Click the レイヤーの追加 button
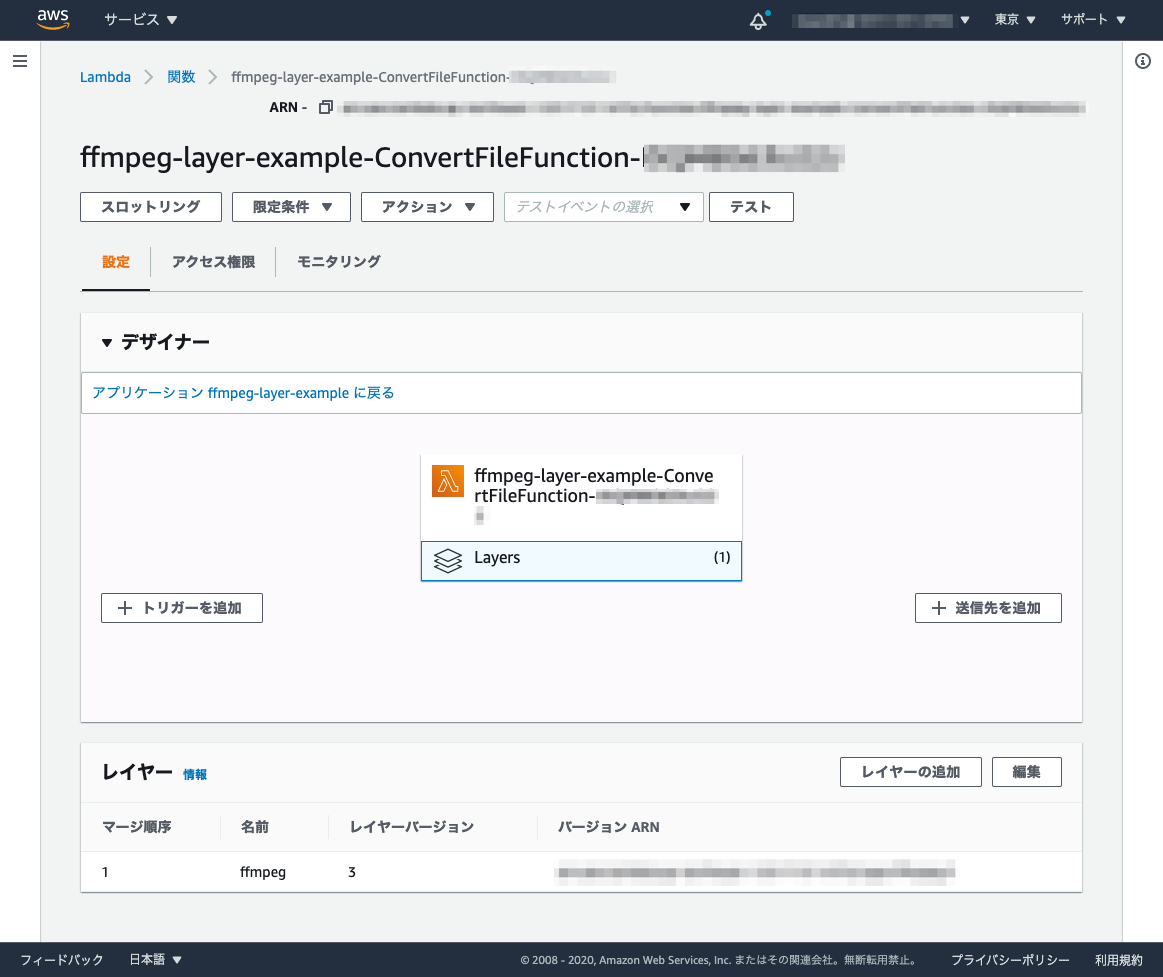Image resolution: width=1163 pixels, height=977 pixels. [910, 771]
